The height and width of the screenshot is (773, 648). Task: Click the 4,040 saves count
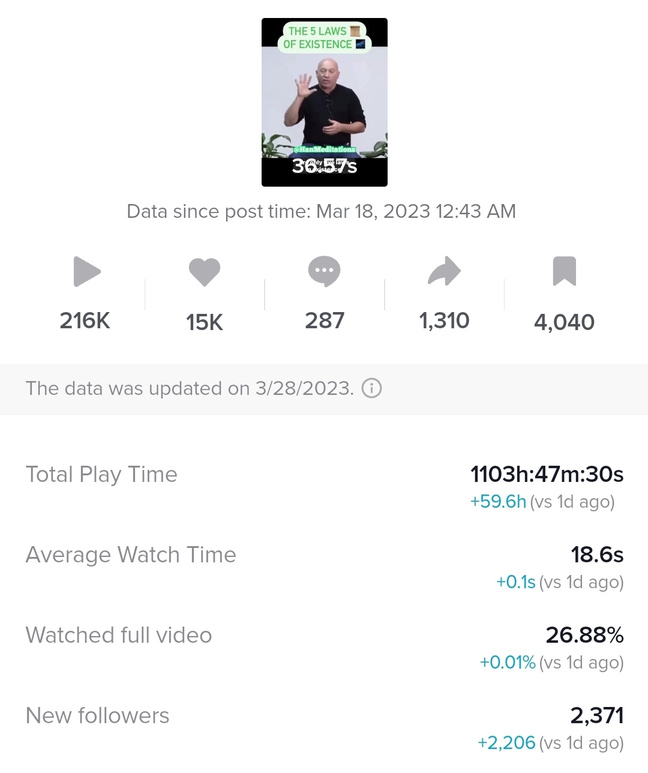(564, 322)
